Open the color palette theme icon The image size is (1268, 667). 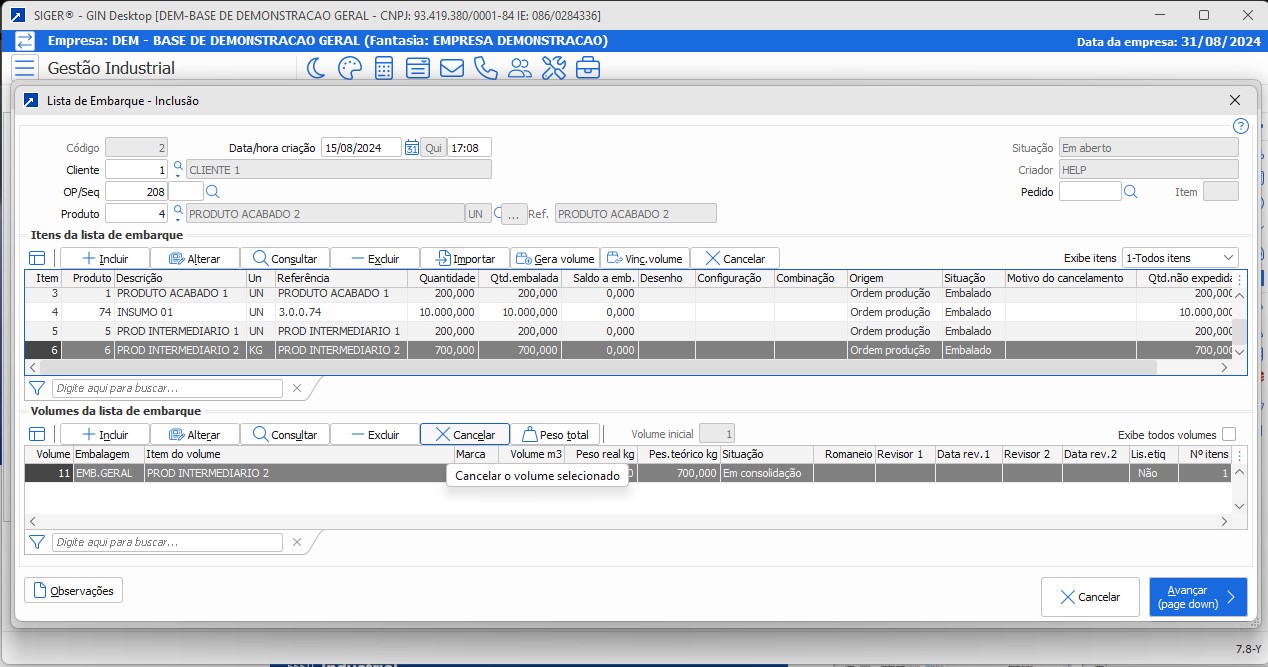349,68
